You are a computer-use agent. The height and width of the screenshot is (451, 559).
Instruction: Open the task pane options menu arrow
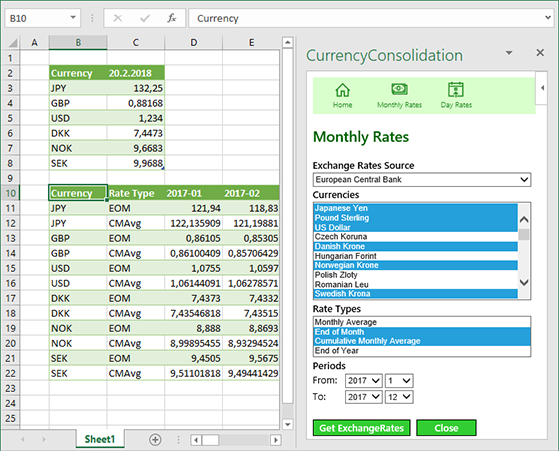tap(509, 53)
